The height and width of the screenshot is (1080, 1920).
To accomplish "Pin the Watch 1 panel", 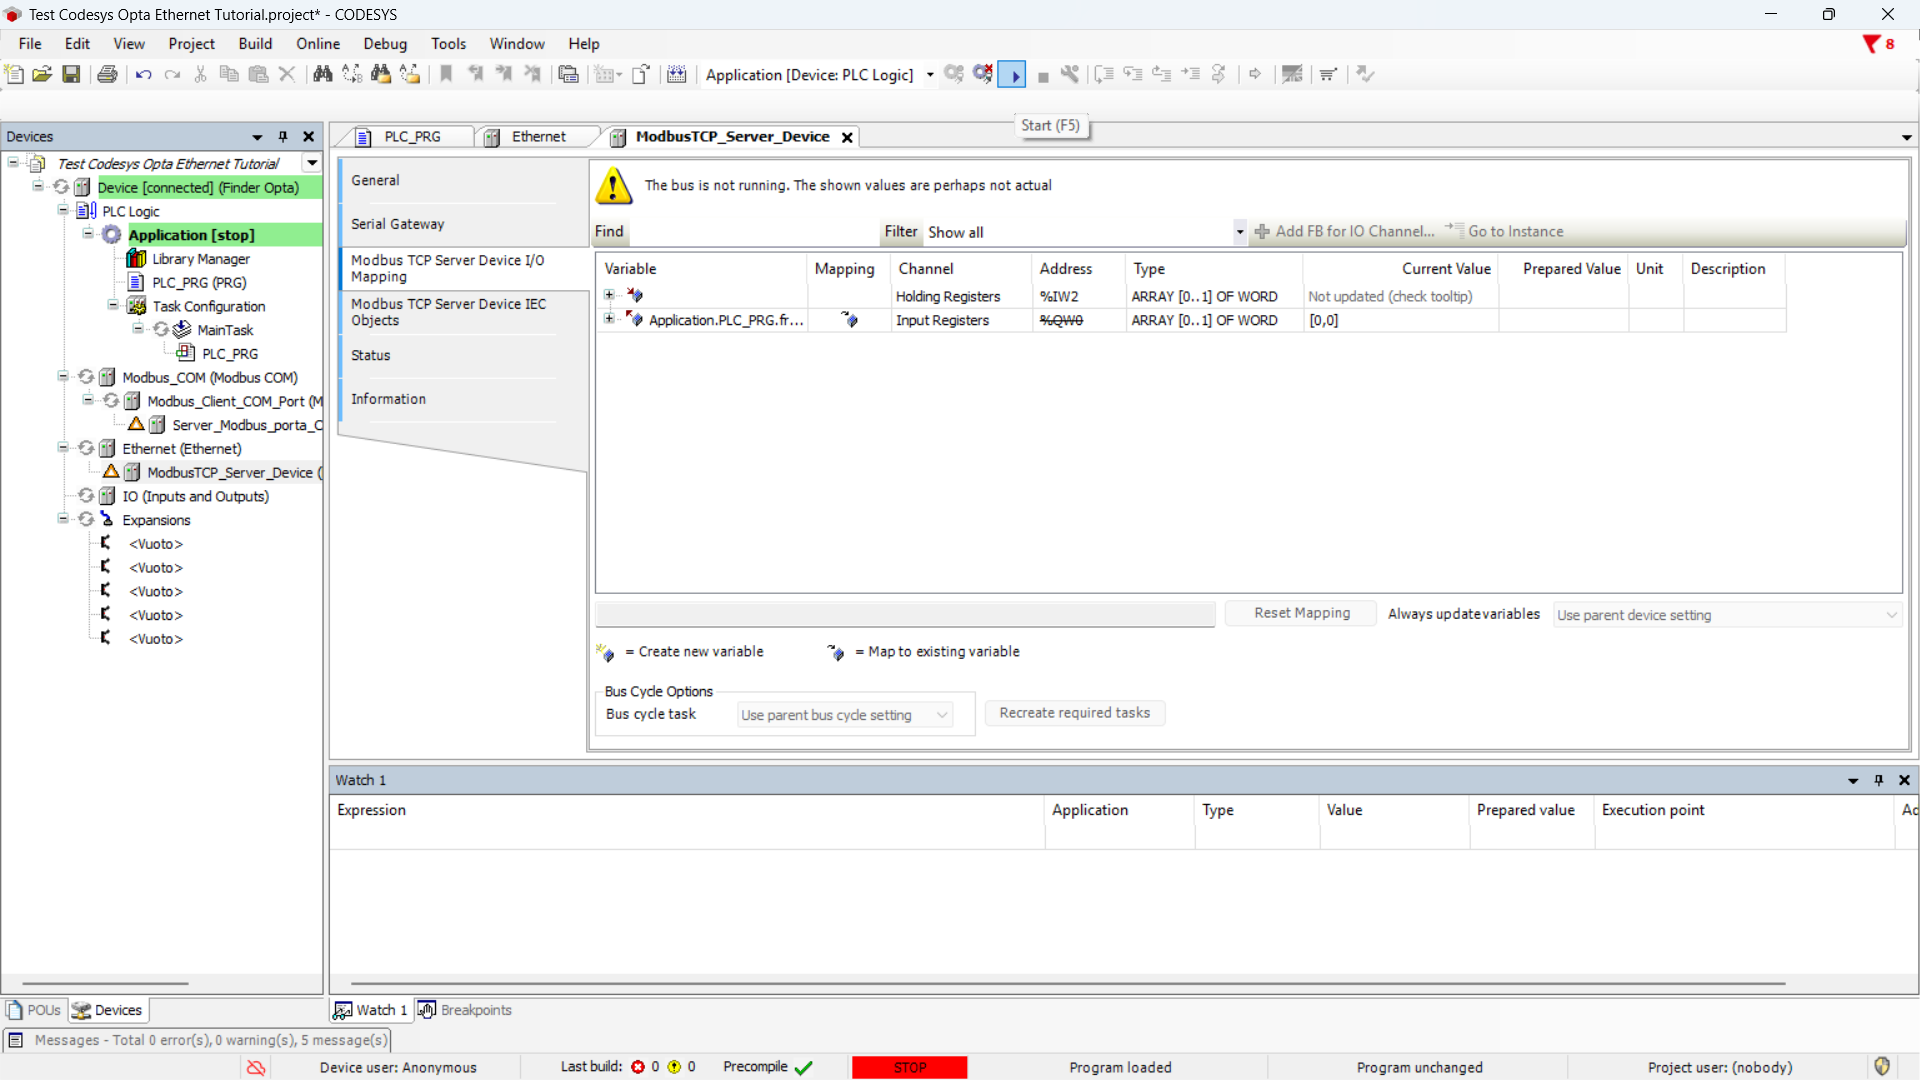I will click(x=1878, y=780).
